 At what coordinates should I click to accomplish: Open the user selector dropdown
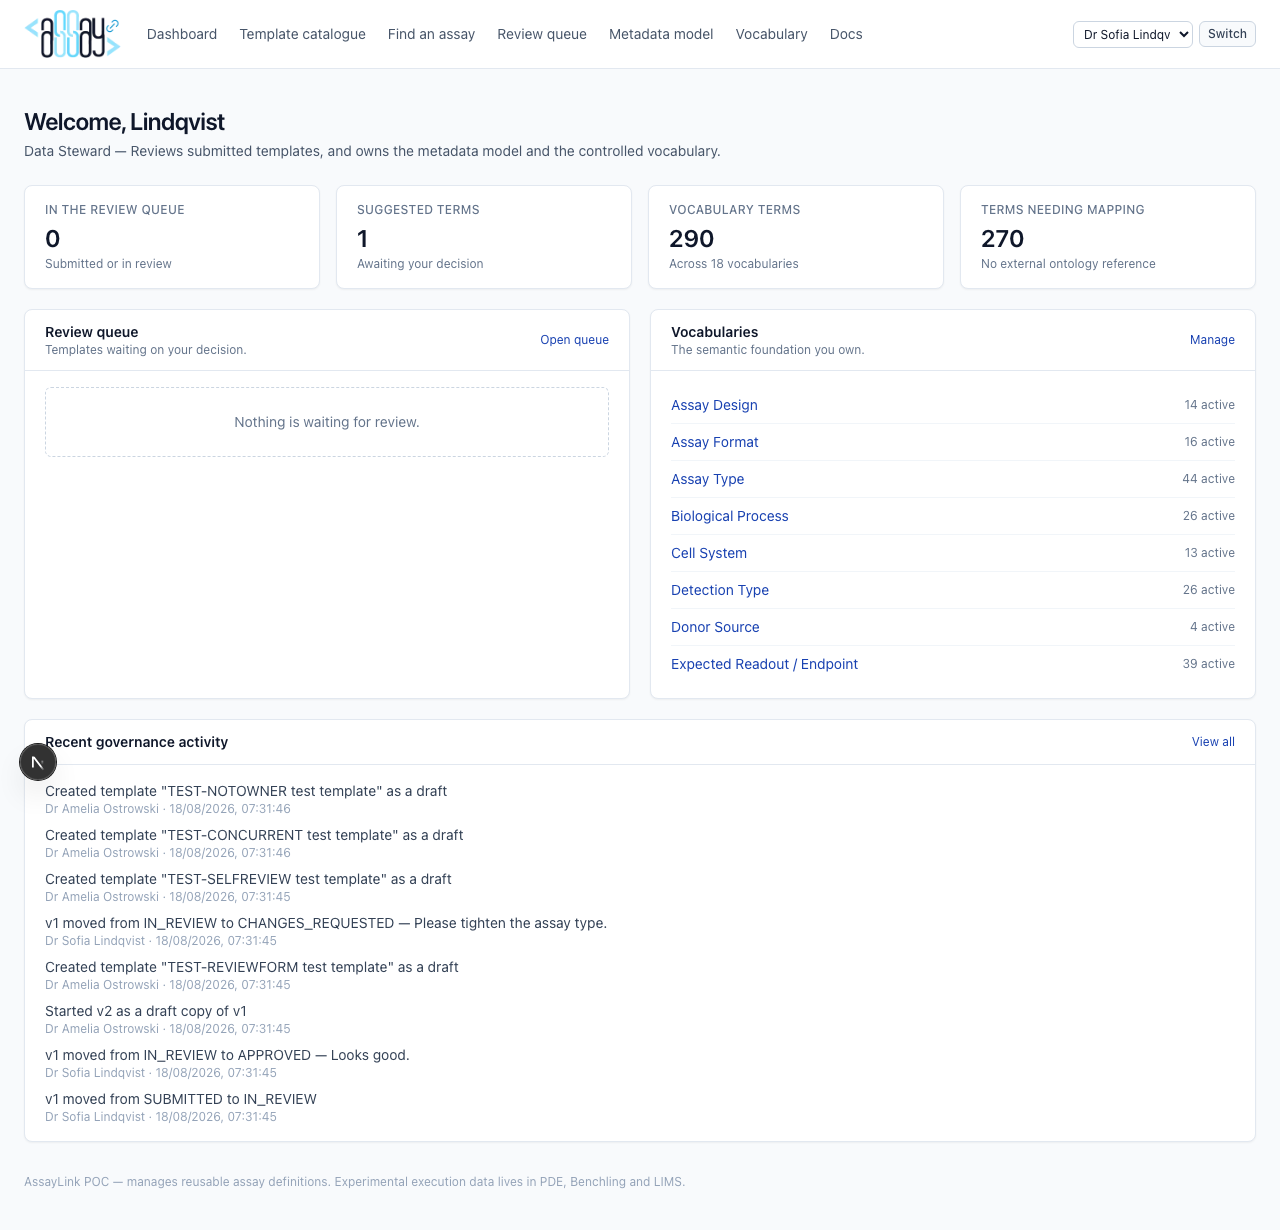click(1132, 34)
